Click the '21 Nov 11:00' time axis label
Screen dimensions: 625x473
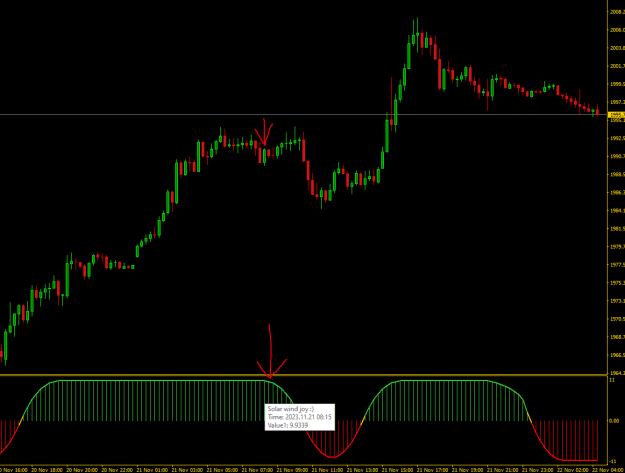(327, 470)
